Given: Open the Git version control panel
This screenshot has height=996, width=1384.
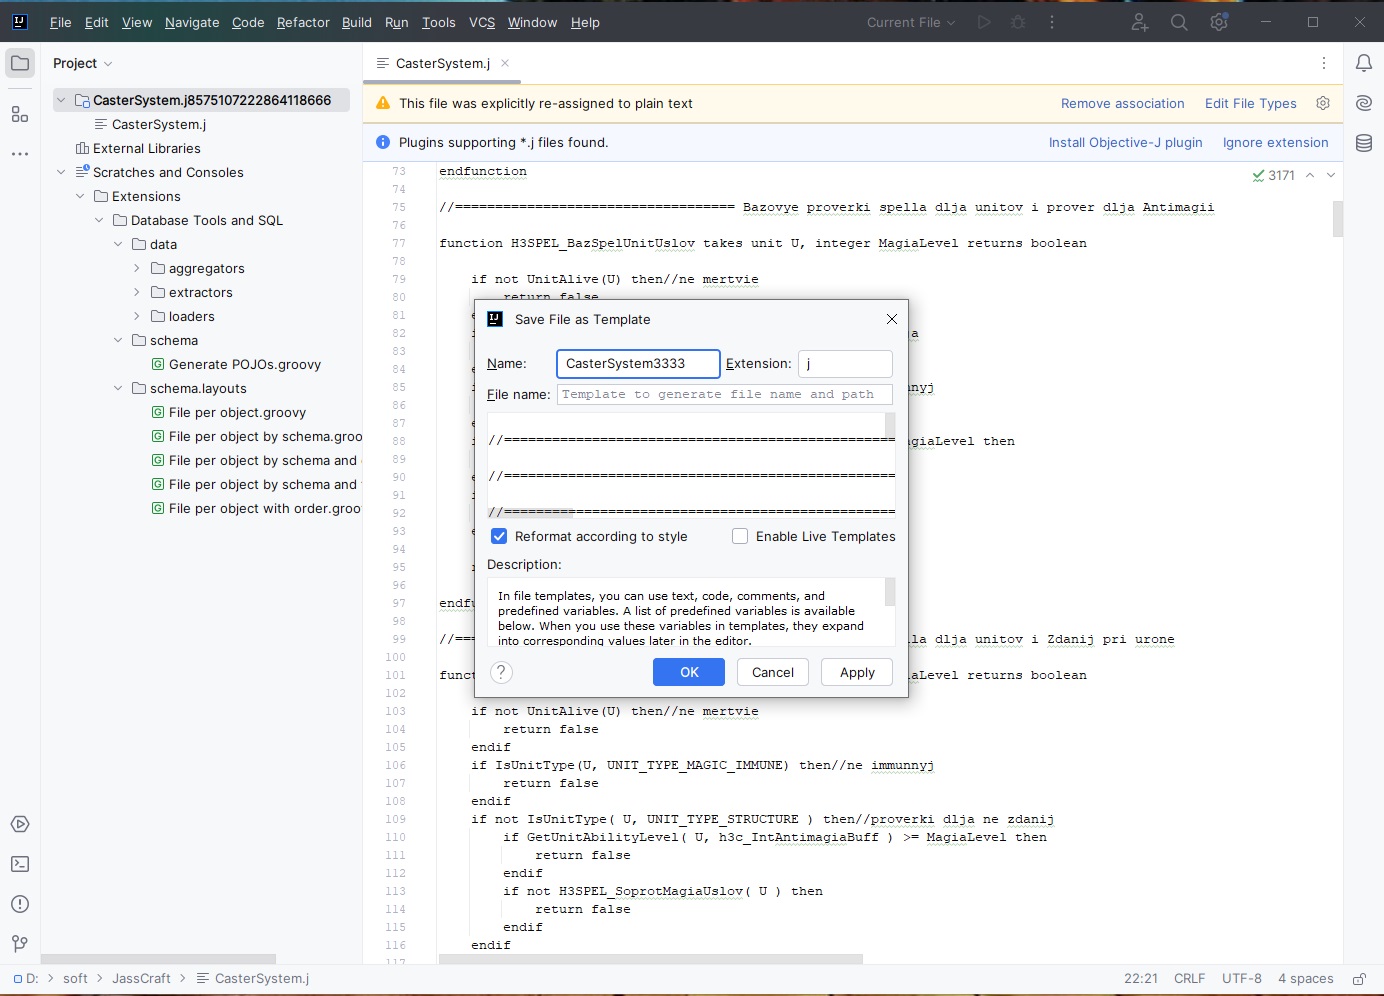Looking at the screenshot, I should 20,944.
